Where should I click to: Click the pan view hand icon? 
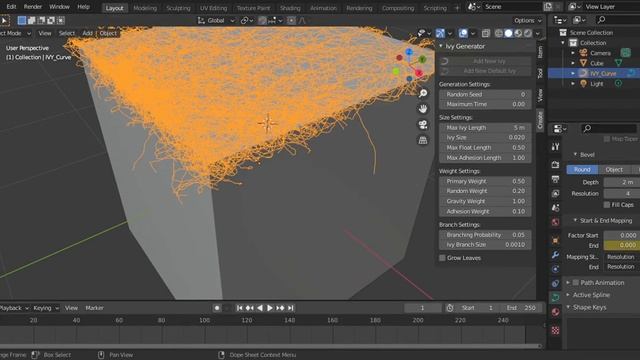423,109
